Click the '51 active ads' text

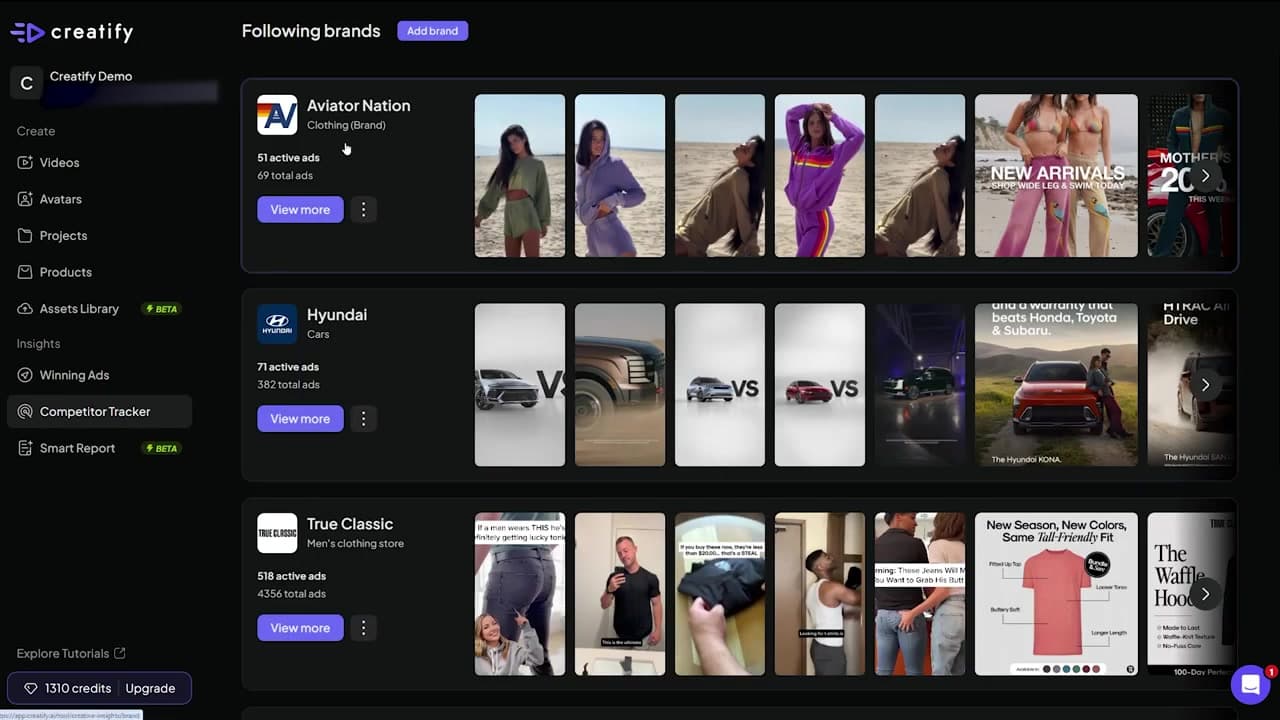click(x=288, y=158)
